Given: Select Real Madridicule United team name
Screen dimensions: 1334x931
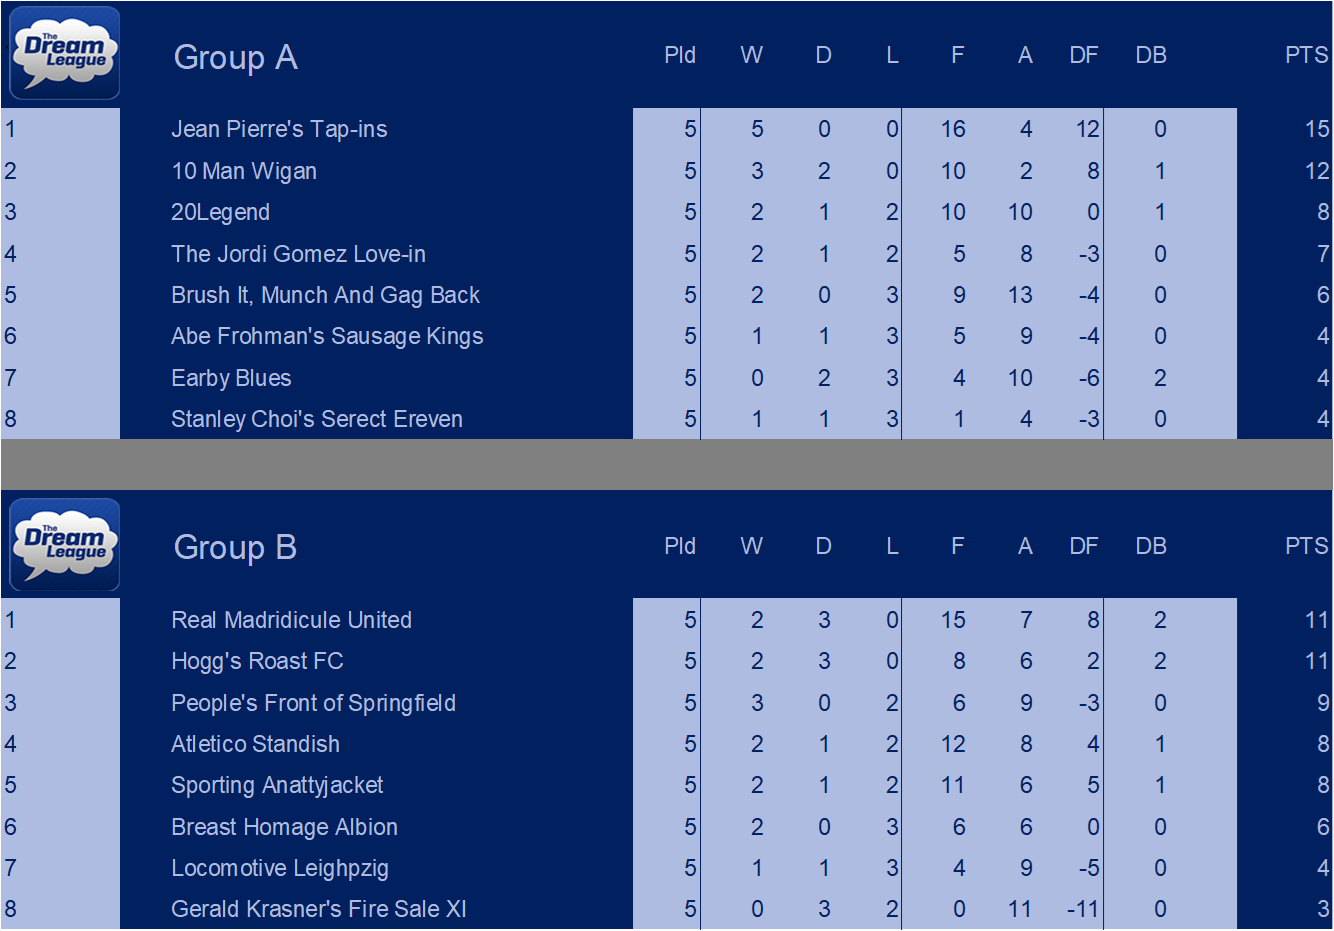Looking at the screenshot, I should click(x=291, y=620).
